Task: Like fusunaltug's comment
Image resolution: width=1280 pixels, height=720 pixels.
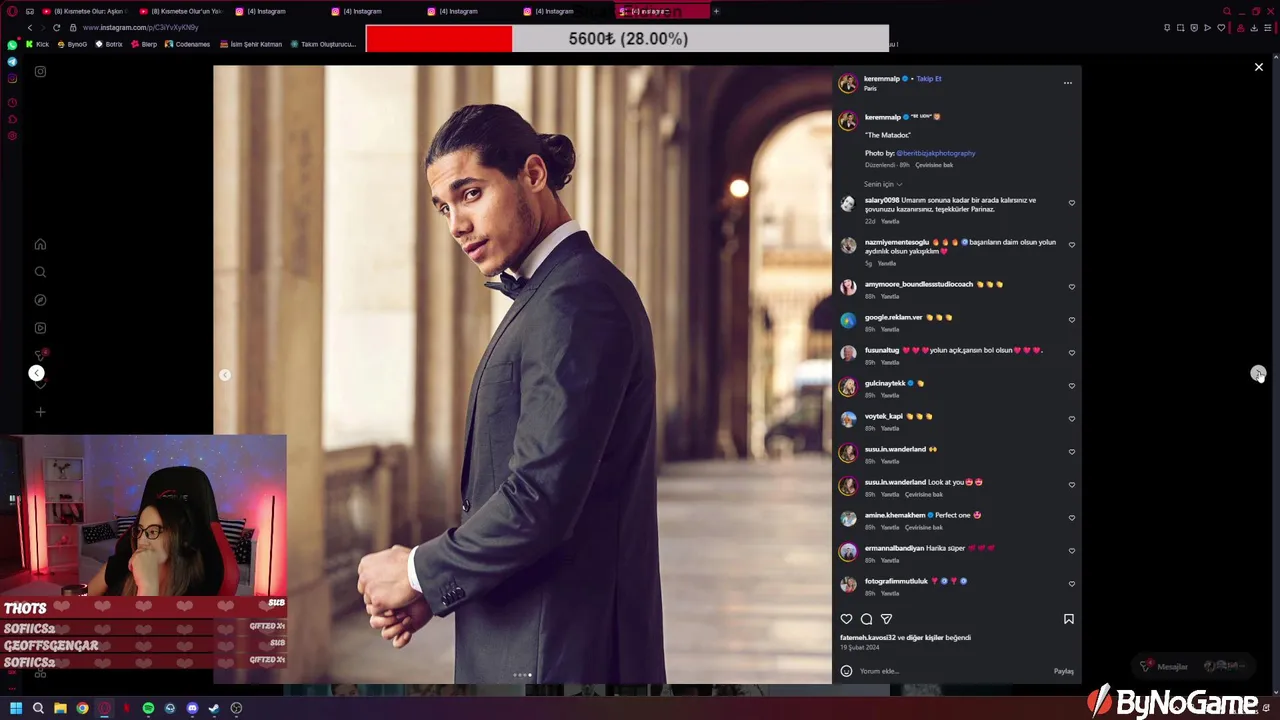Action: click(x=1072, y=353)
